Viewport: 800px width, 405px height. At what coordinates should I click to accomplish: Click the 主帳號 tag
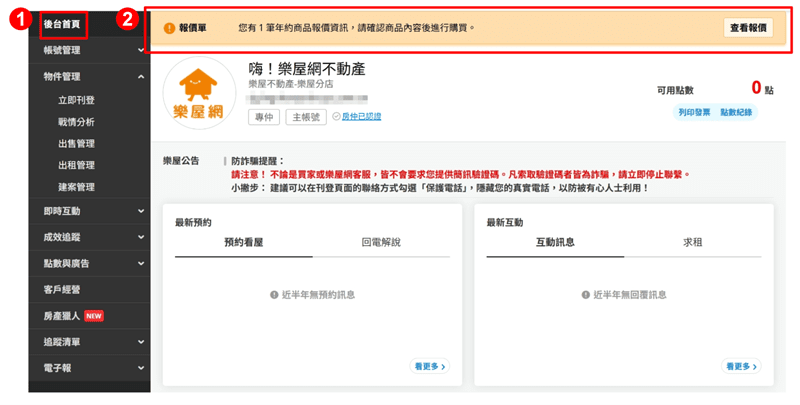click(x=306, y=117)
